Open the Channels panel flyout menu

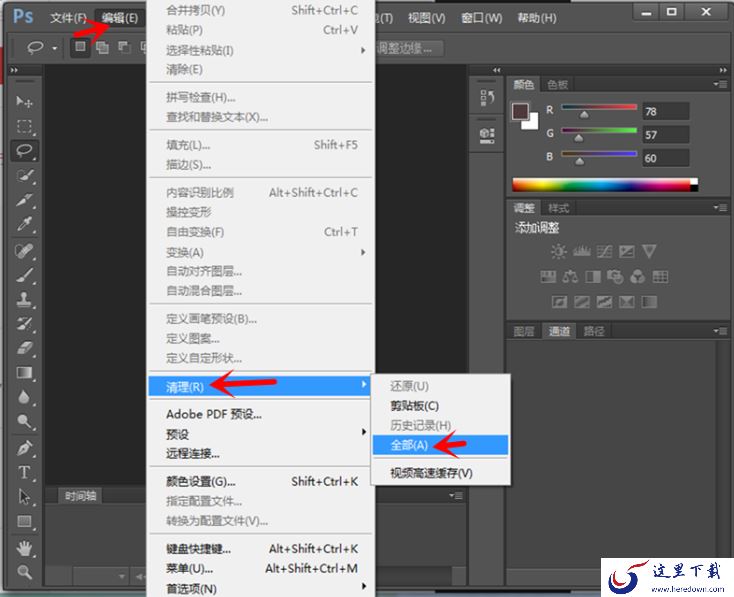pos(720,331)
